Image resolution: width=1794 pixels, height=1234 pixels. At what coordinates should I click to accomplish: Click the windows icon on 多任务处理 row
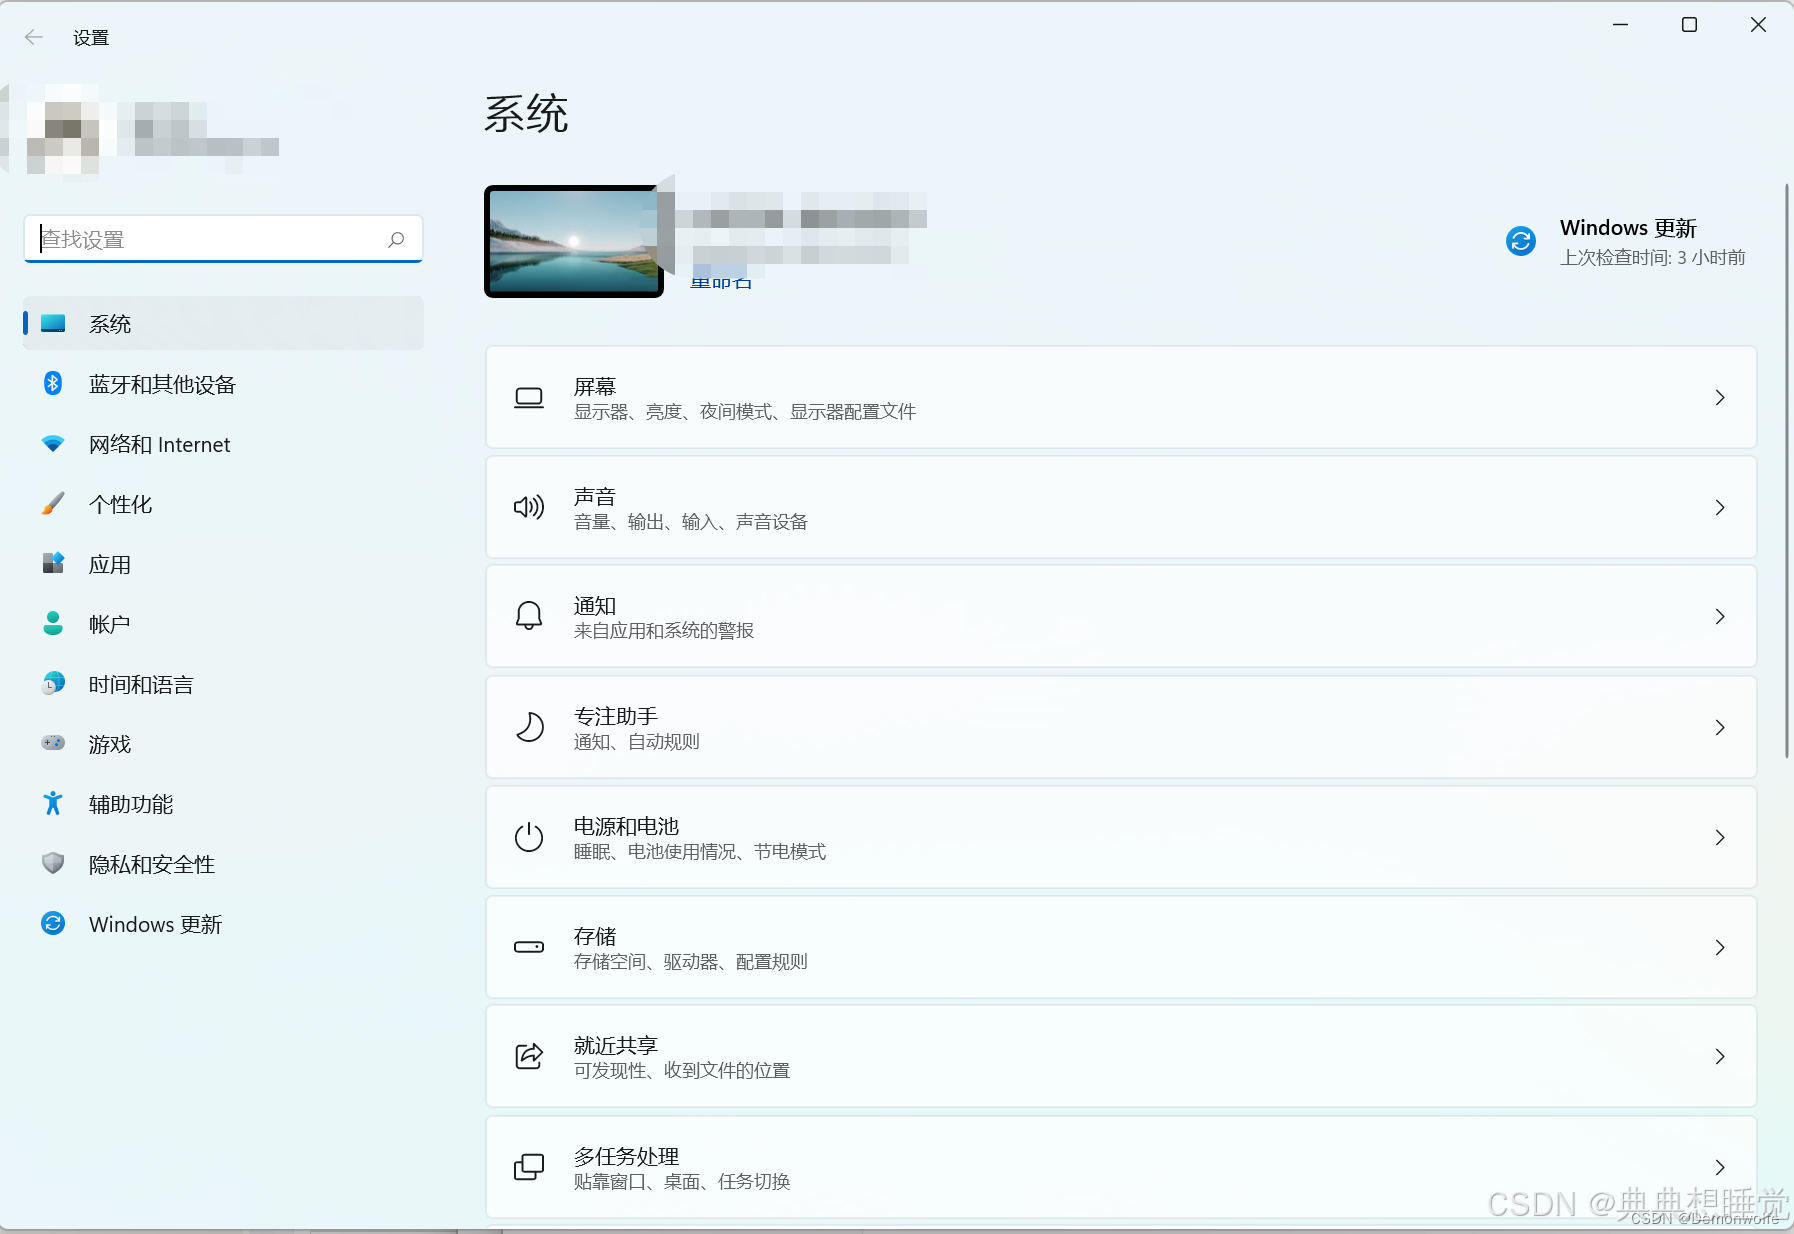[x=529, y=1167]
